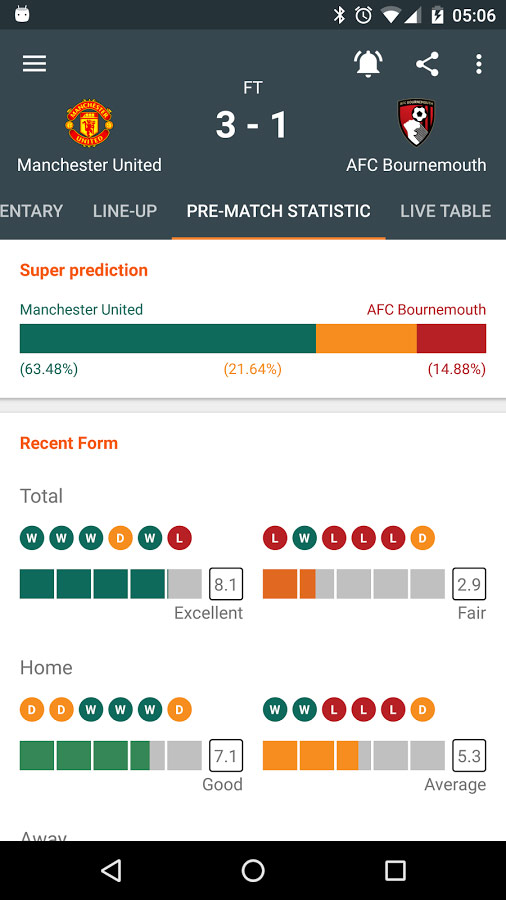Tap the AFC Bournemouth team name
Image resolution: width=506 pixels, height=900 pixels.
pos(417,165)
